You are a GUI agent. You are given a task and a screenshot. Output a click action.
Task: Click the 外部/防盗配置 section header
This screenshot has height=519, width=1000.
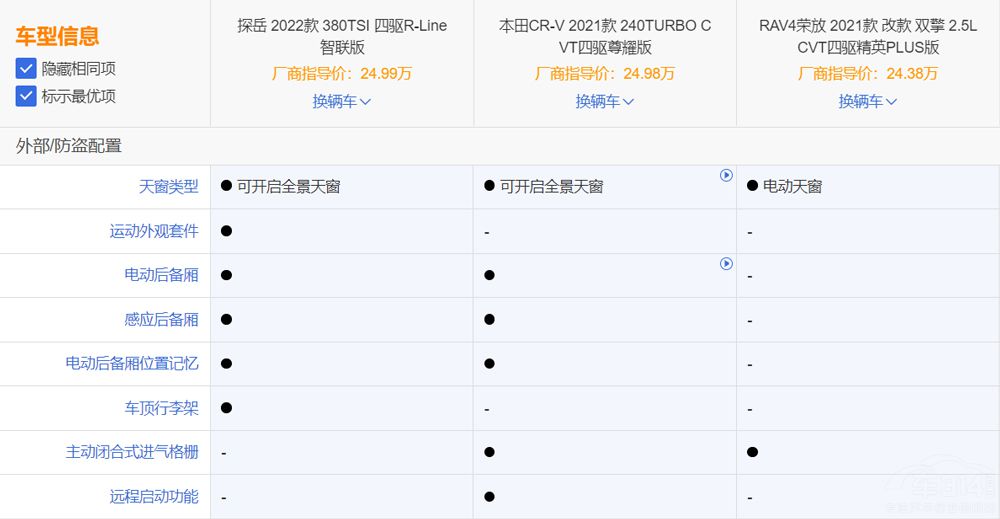(x=69, y=146)
